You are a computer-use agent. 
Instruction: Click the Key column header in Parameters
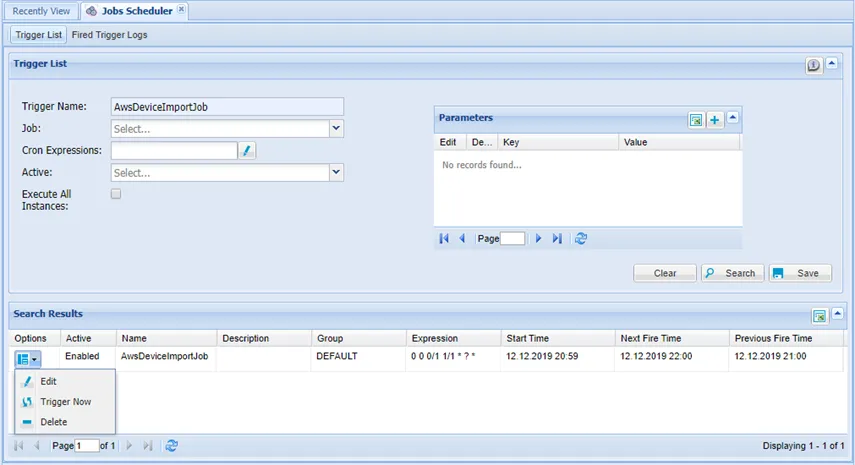coord(558,142)
